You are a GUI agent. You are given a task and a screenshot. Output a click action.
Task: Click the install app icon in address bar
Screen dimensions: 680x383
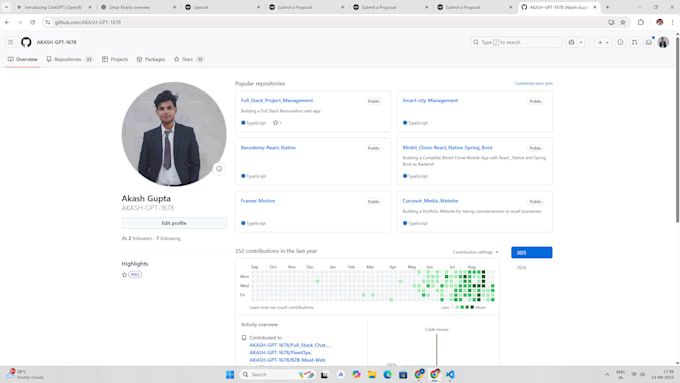click(611, 22)
